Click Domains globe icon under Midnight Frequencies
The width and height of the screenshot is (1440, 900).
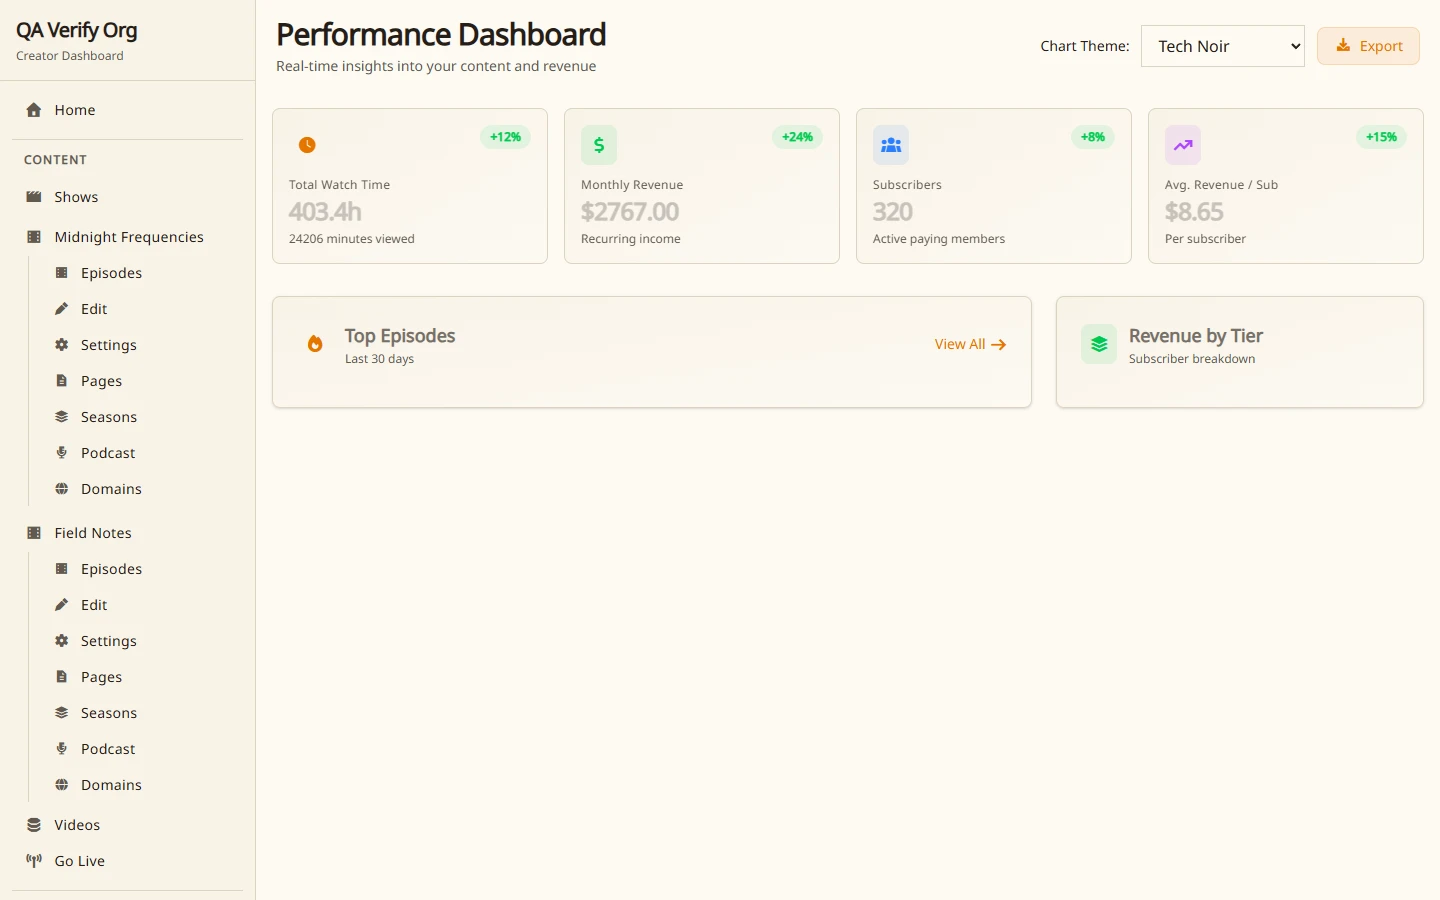(61, 489)
